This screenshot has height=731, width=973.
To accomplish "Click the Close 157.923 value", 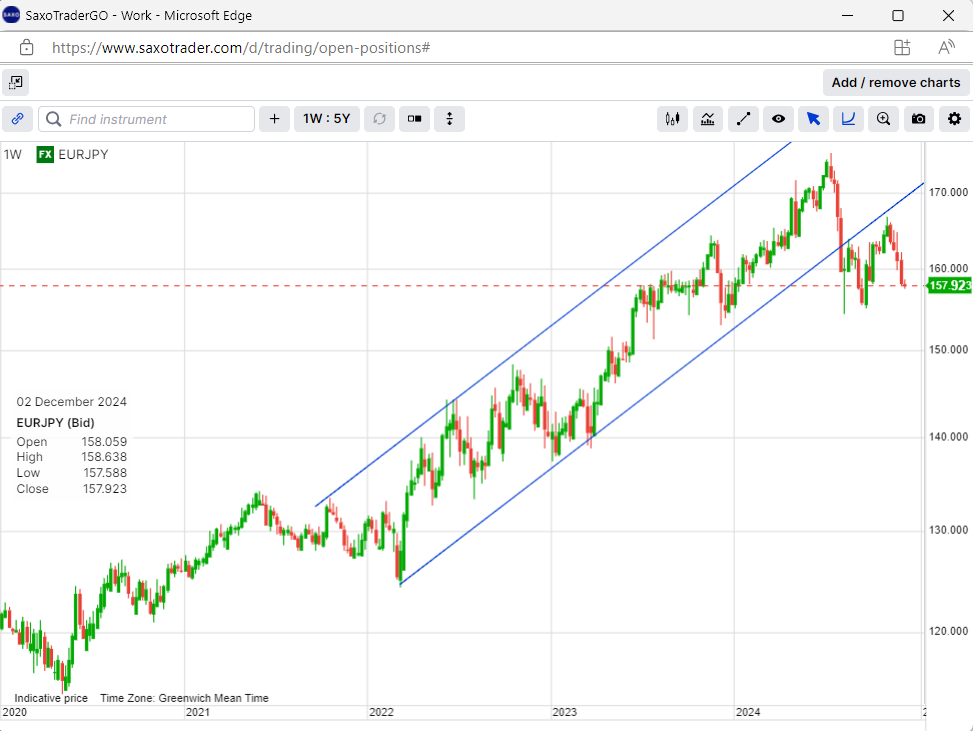I will point(105,489).
